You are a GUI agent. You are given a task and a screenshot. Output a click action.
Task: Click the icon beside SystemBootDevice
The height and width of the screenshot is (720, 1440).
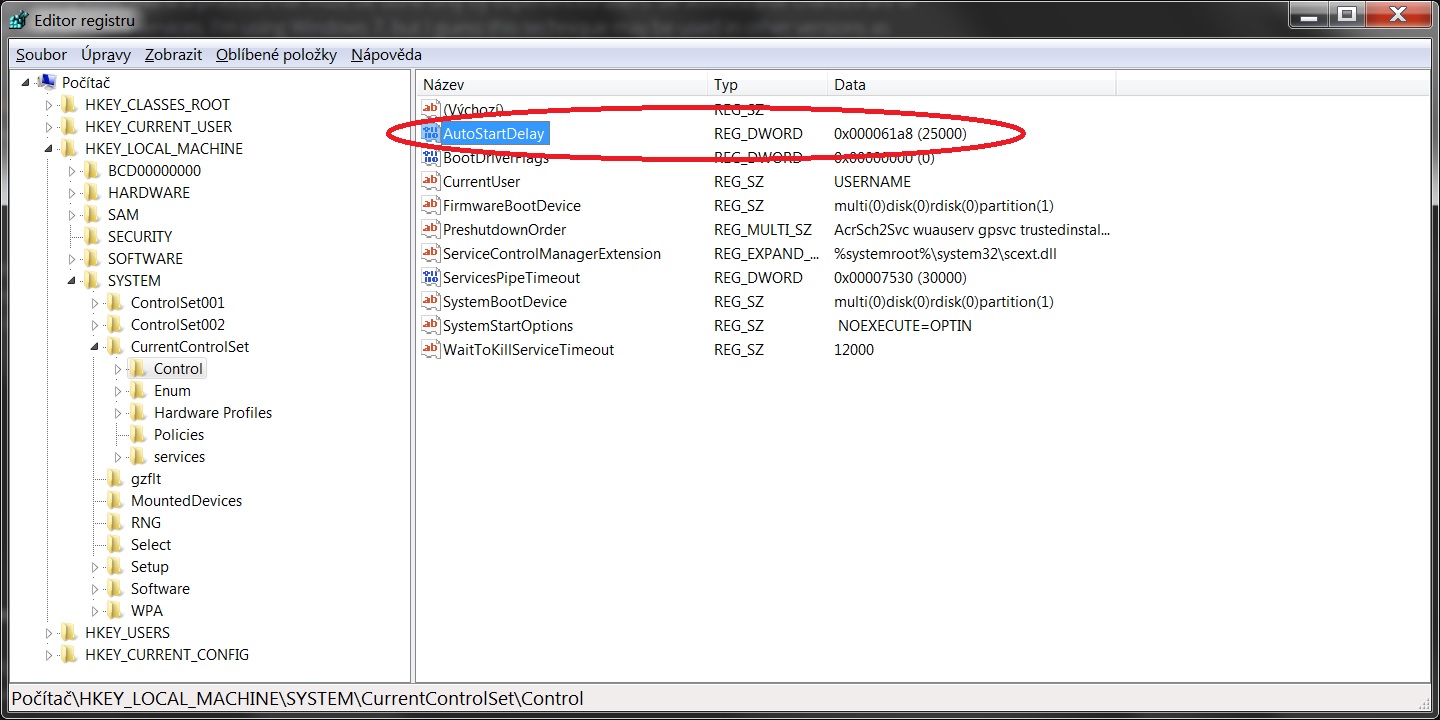(431, 301)
